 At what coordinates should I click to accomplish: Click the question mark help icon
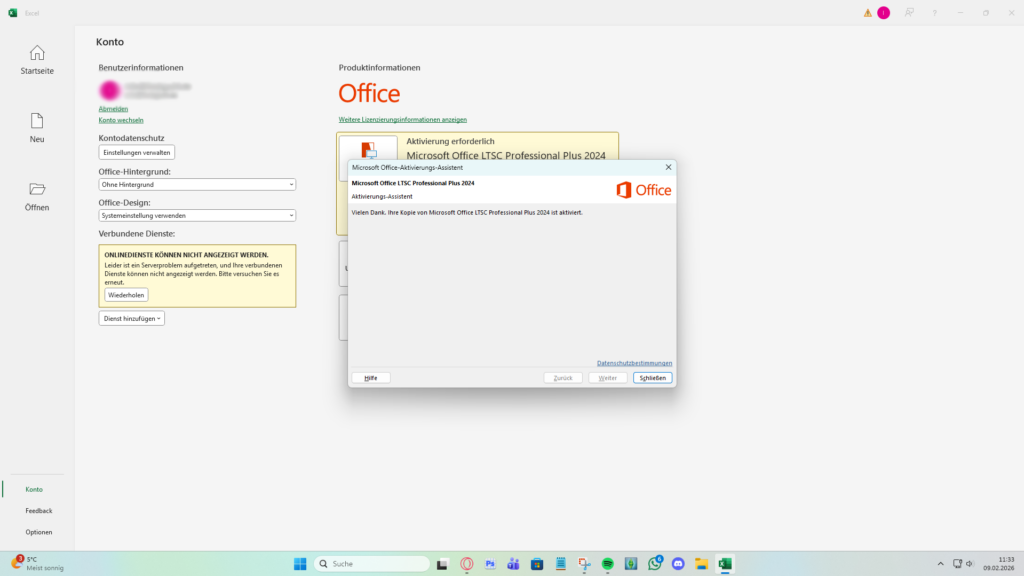click(x=935, y=13)
